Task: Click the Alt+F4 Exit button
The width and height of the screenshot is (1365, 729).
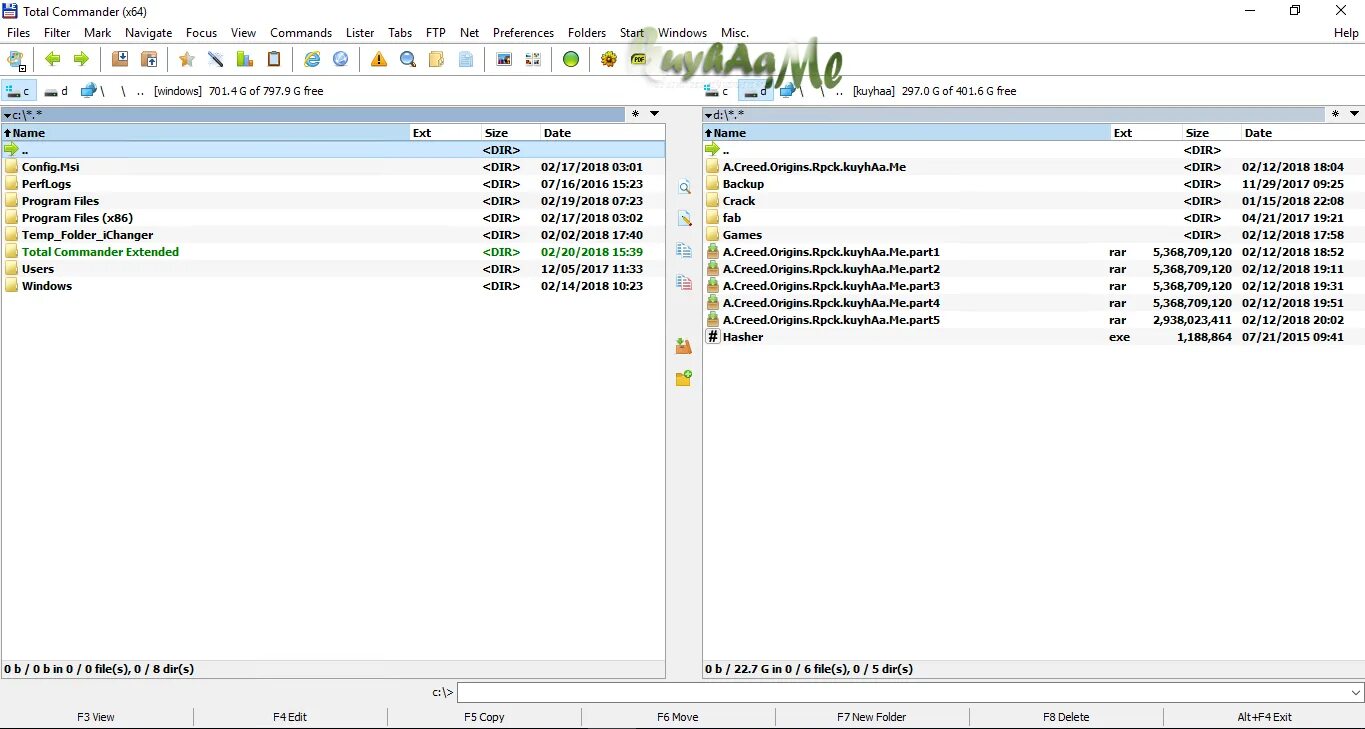Action: [x=1264, y=717]
